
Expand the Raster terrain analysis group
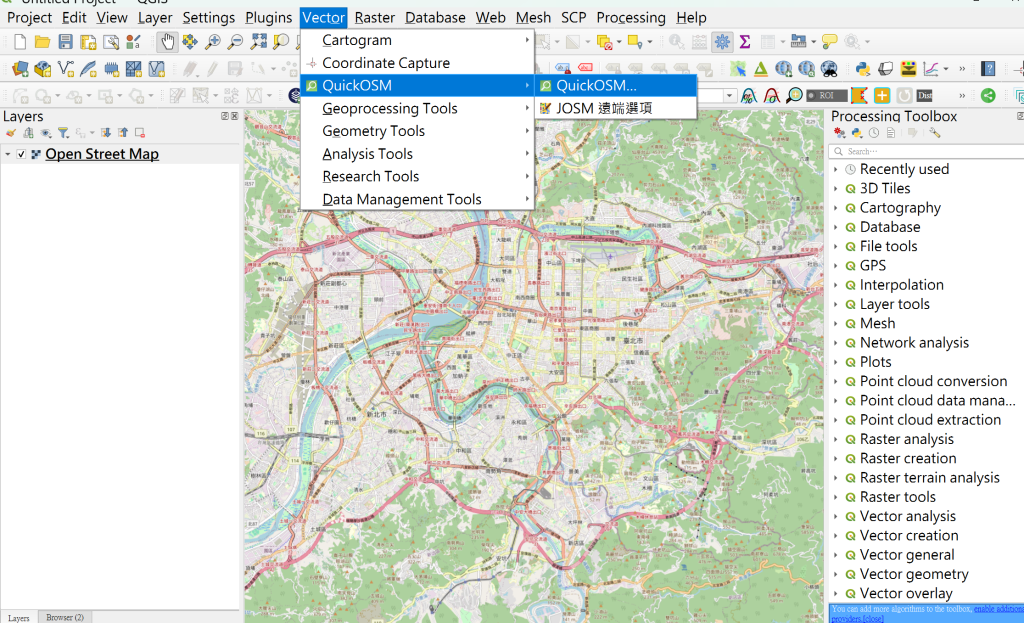point(836,478)
